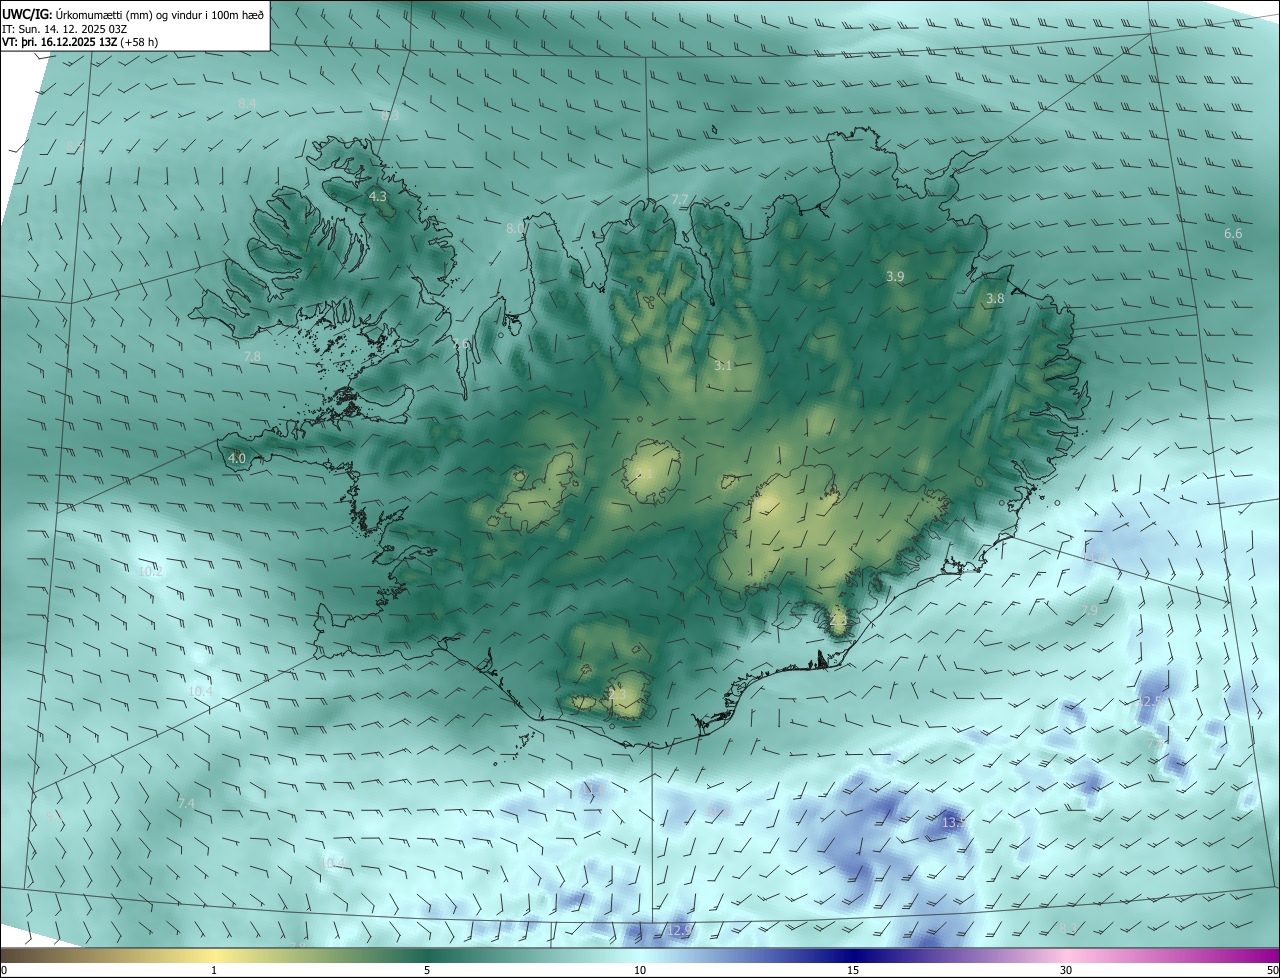This screenshot has width=1280, height=978.
Task: Select the 'VT: þri. 16.12.2025 13Z (+58 h)' line
Action: point(80,42)
